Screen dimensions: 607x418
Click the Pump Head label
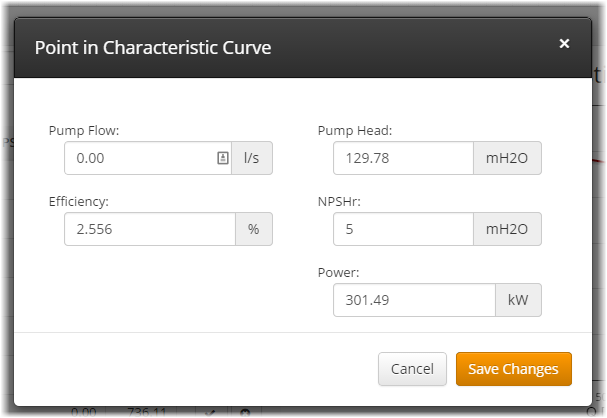(x=355, y=131)
